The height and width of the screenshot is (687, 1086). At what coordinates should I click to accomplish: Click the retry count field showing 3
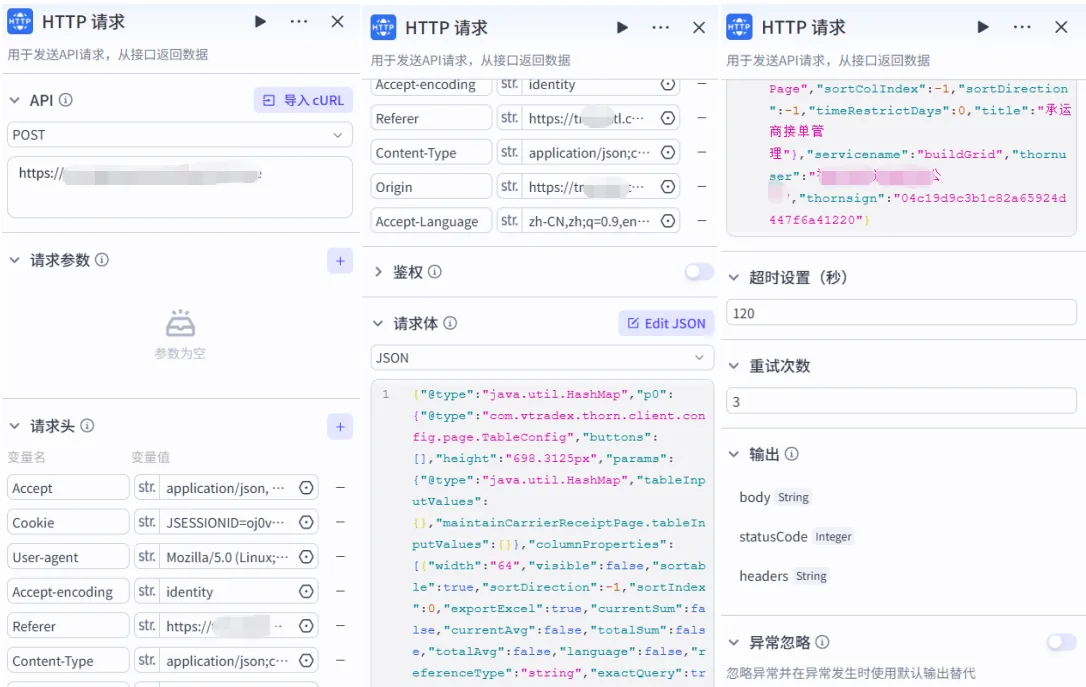click(x=901, y=401)
